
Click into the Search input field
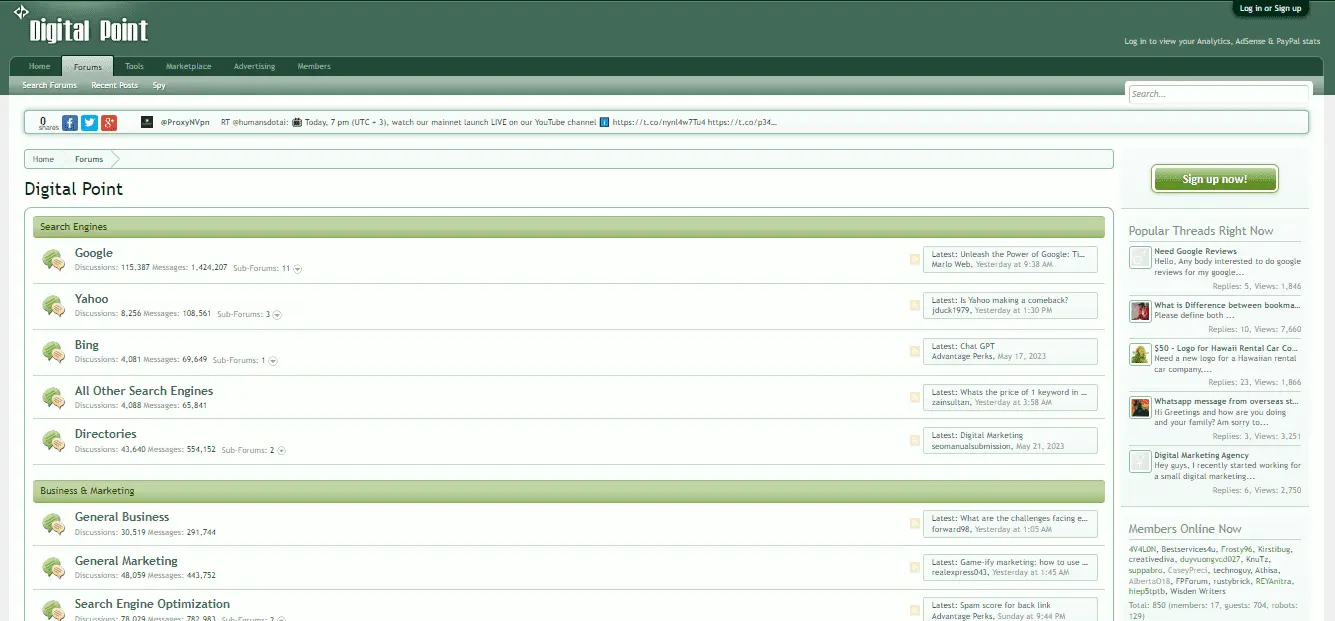pos(1218,94)
